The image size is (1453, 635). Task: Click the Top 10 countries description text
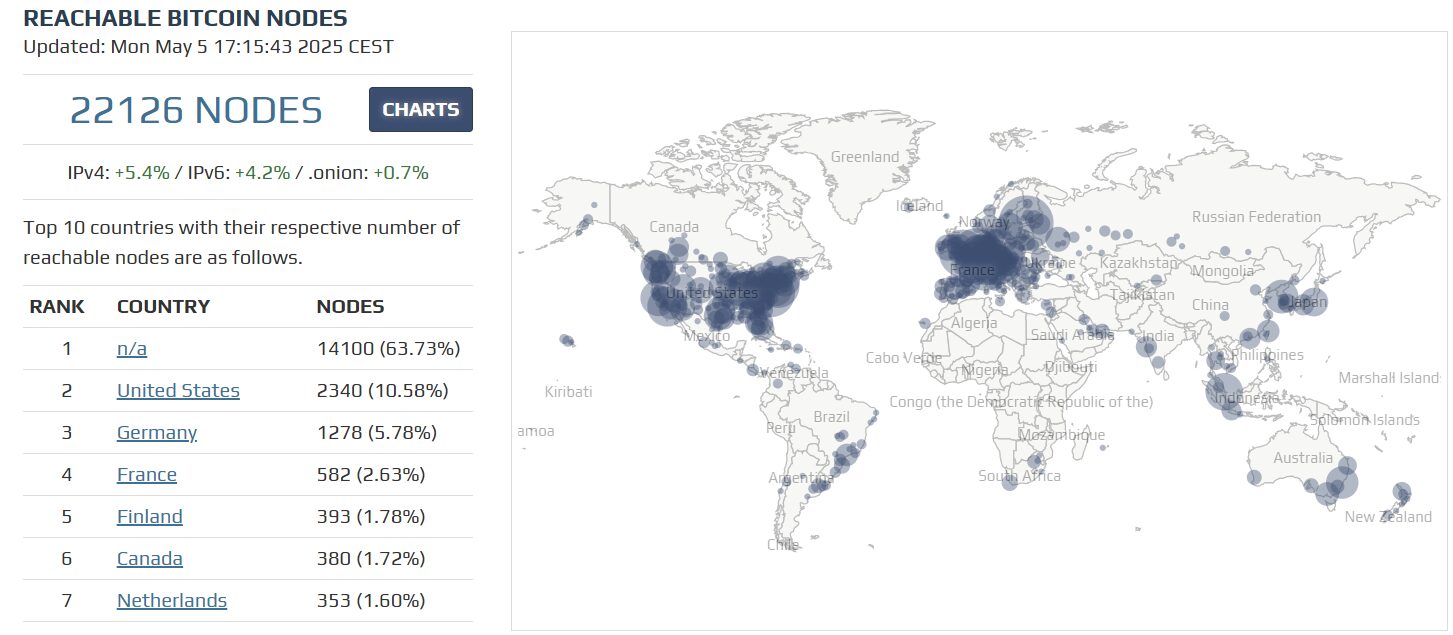(241, 242)
